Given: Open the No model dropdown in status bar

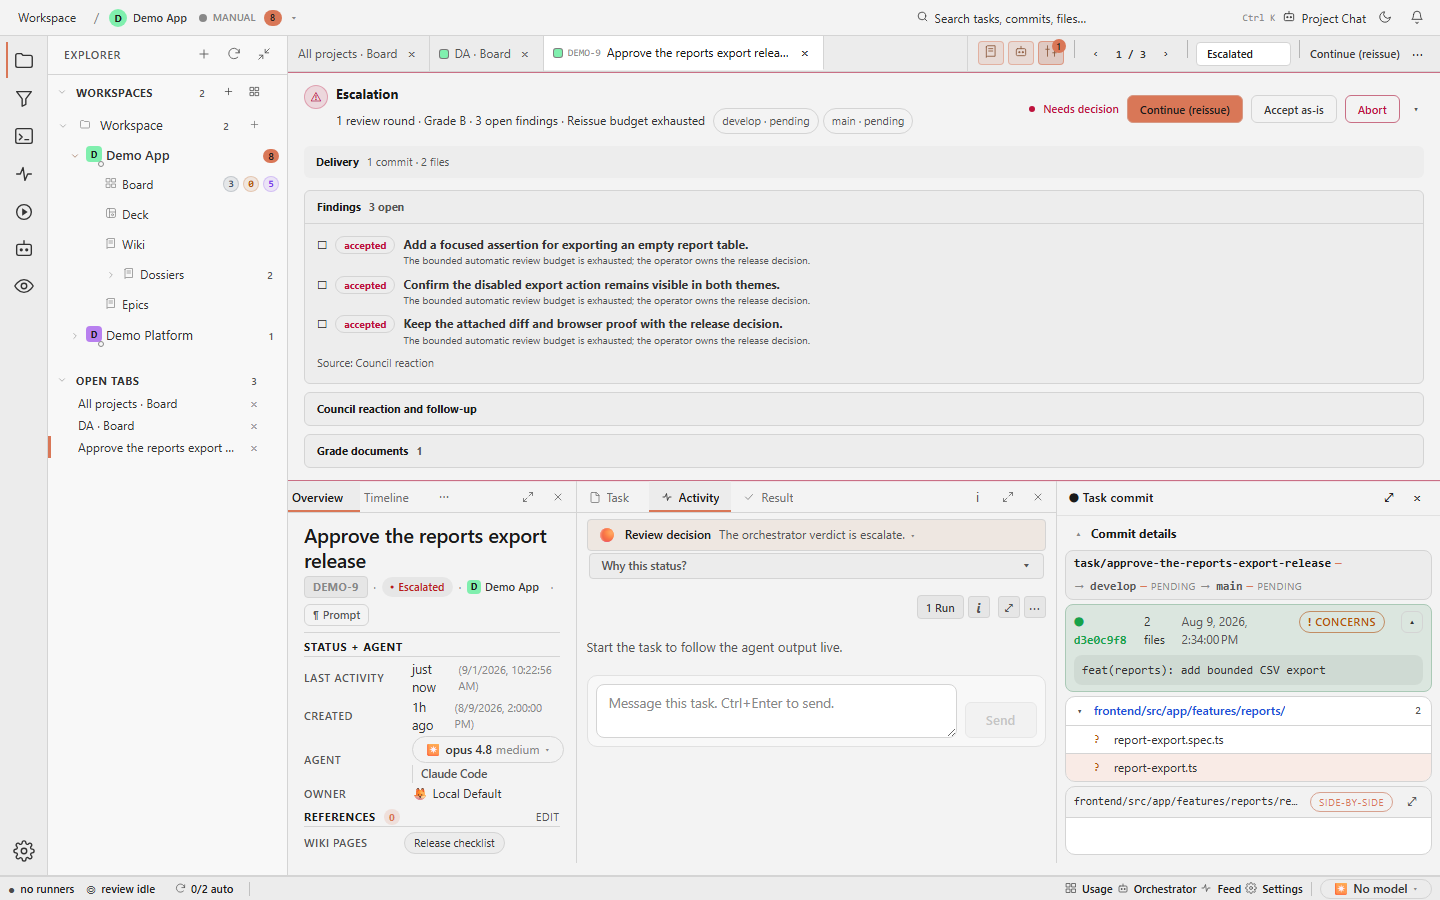Looking at the screenshot, I should coord(1378,888).
